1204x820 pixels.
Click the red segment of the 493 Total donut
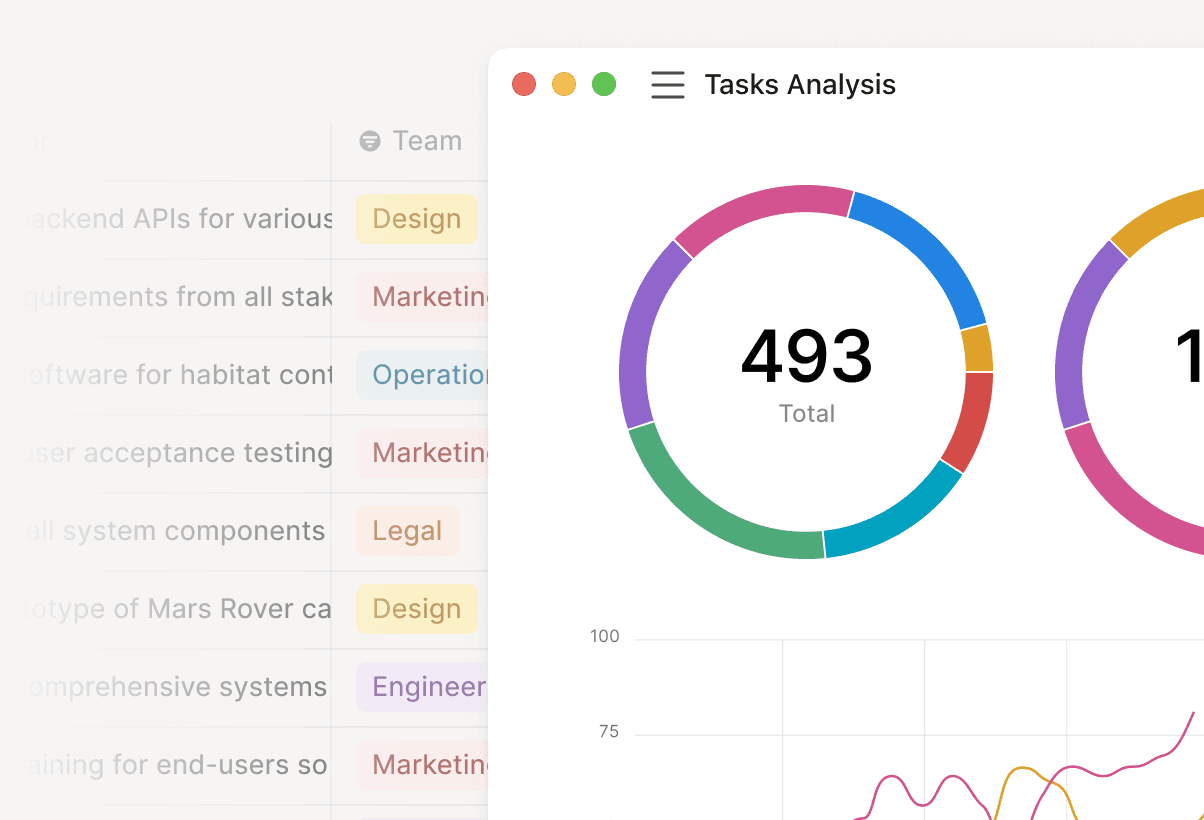pyautogui.click(x=969, y=420)
